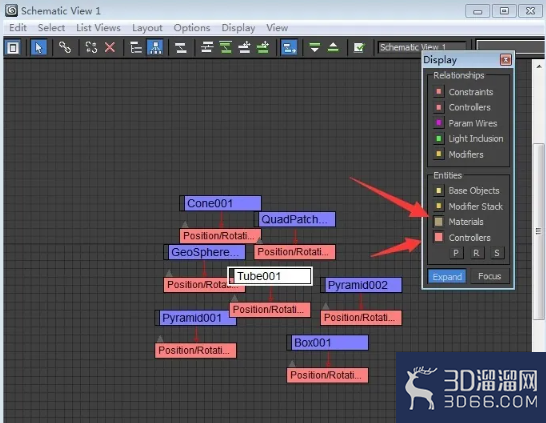Image resolution: width=546 pixels, height=423 pixels.
Task: Toggle Param Wires display
Action: (x=439, y=123)
